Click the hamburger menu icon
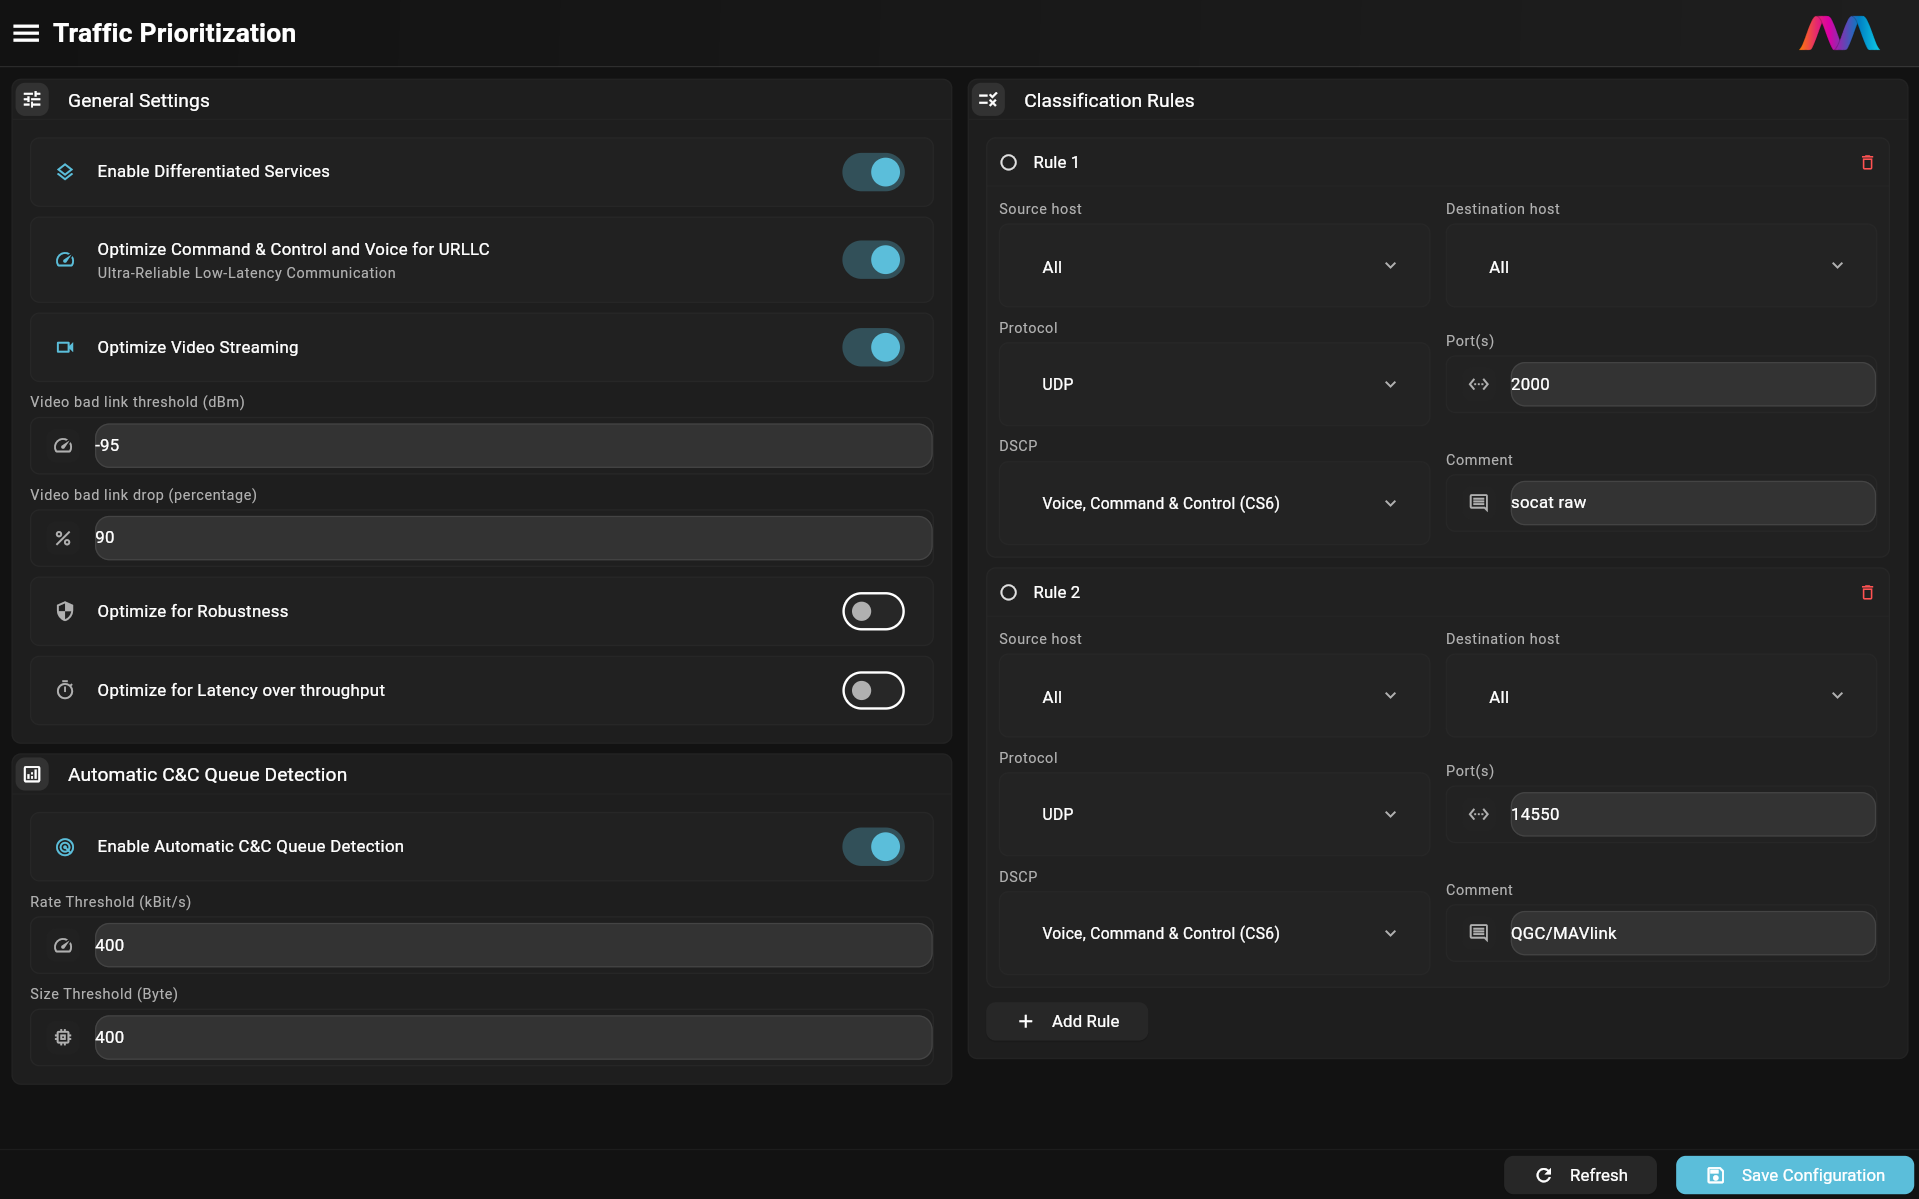This screenshot has height=1199, width=1919. pos(26,32)
